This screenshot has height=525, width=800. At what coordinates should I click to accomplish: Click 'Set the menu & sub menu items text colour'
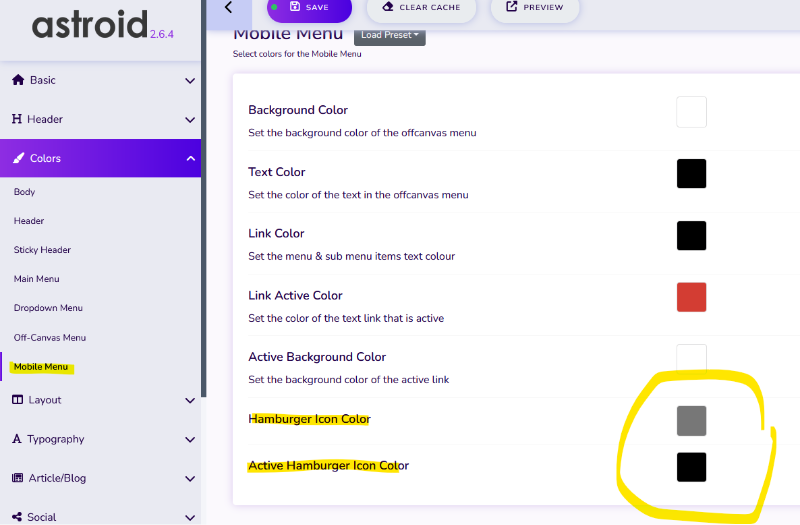(x=352, y=256)
